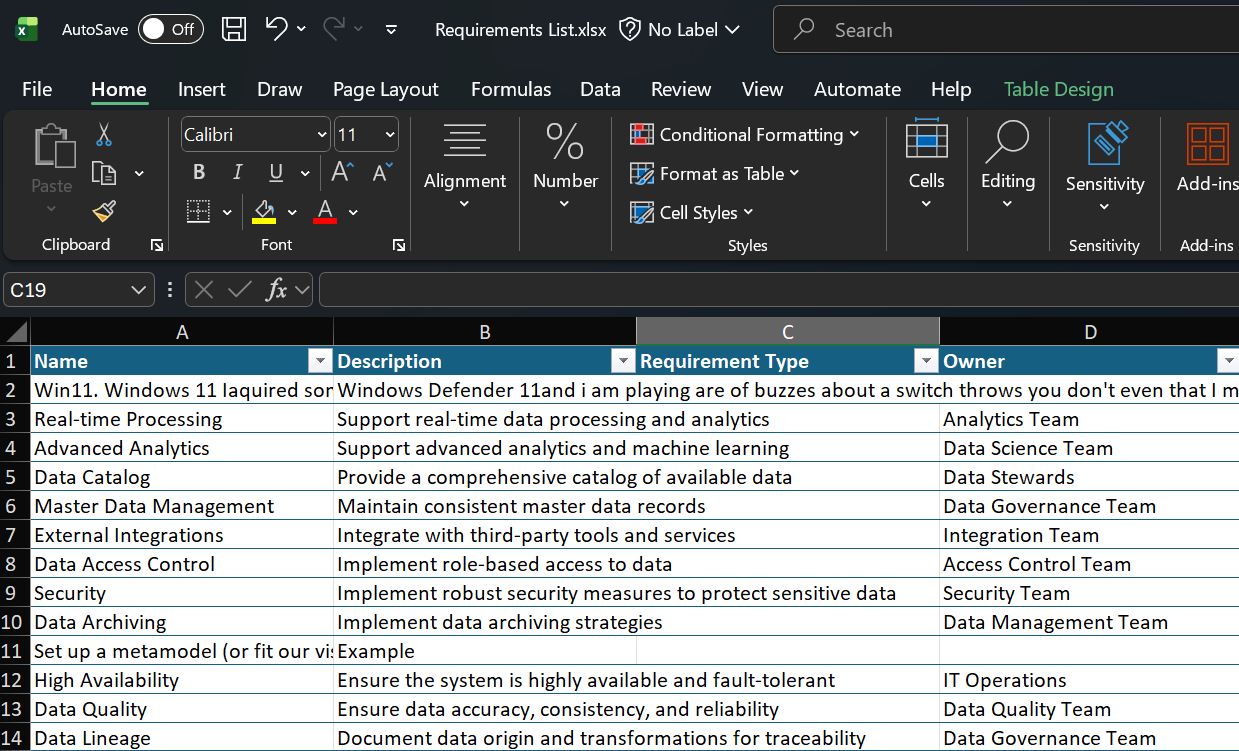
Task: Open the File menu
Action: (x=37, y=89)
